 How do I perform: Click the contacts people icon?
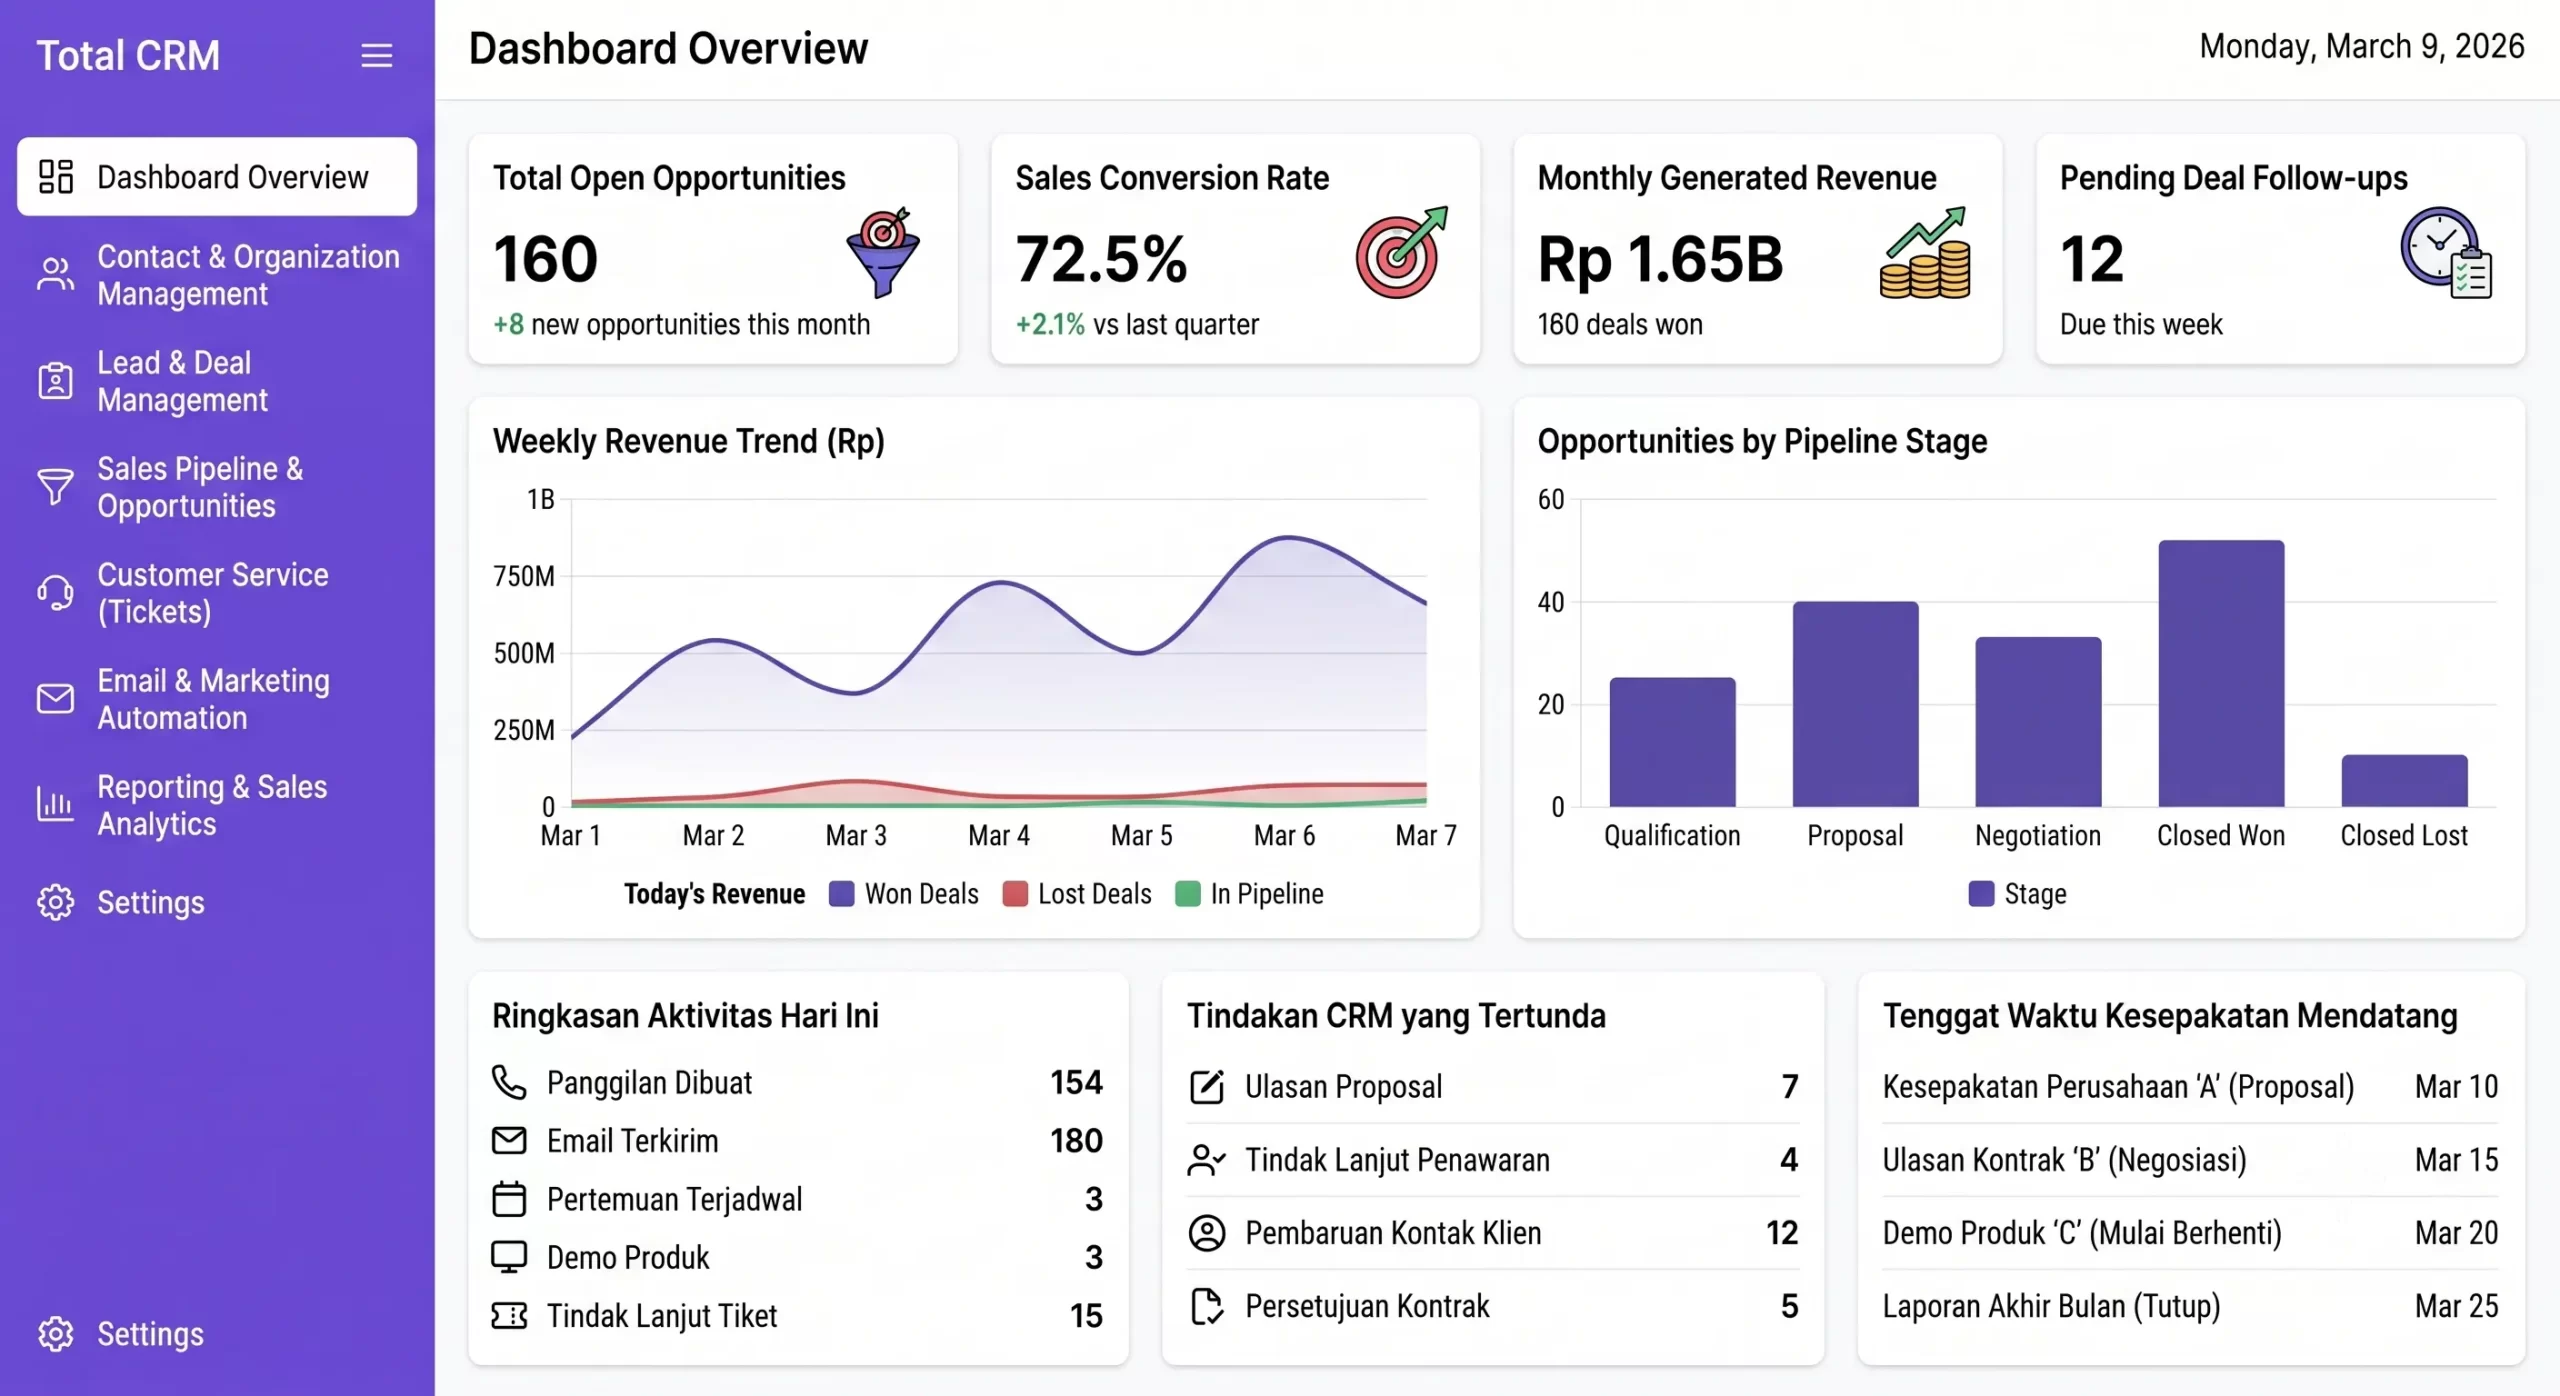coord(56,275)
